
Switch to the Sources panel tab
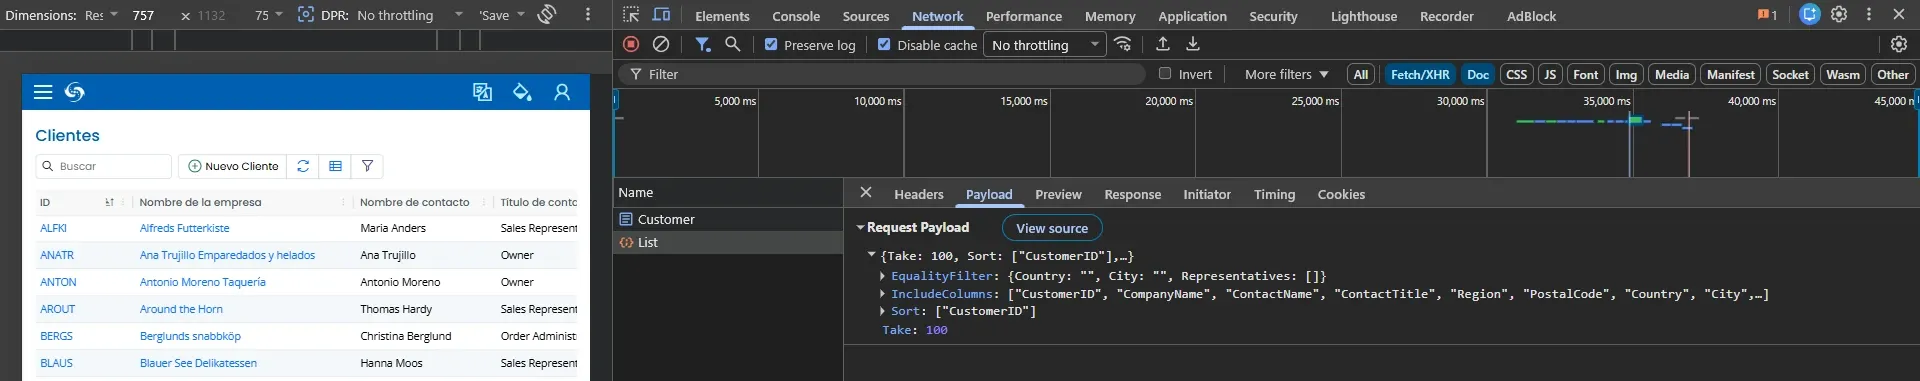click(866, 16)
